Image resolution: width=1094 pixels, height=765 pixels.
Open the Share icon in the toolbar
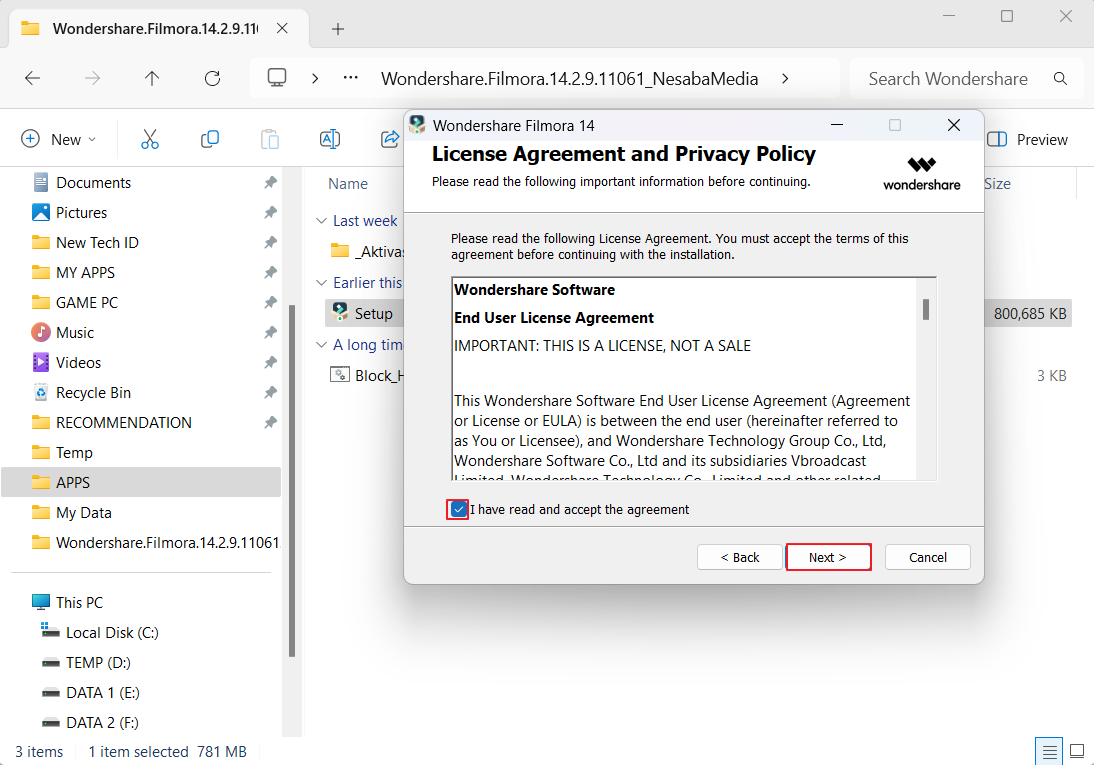tap(389, 139)
